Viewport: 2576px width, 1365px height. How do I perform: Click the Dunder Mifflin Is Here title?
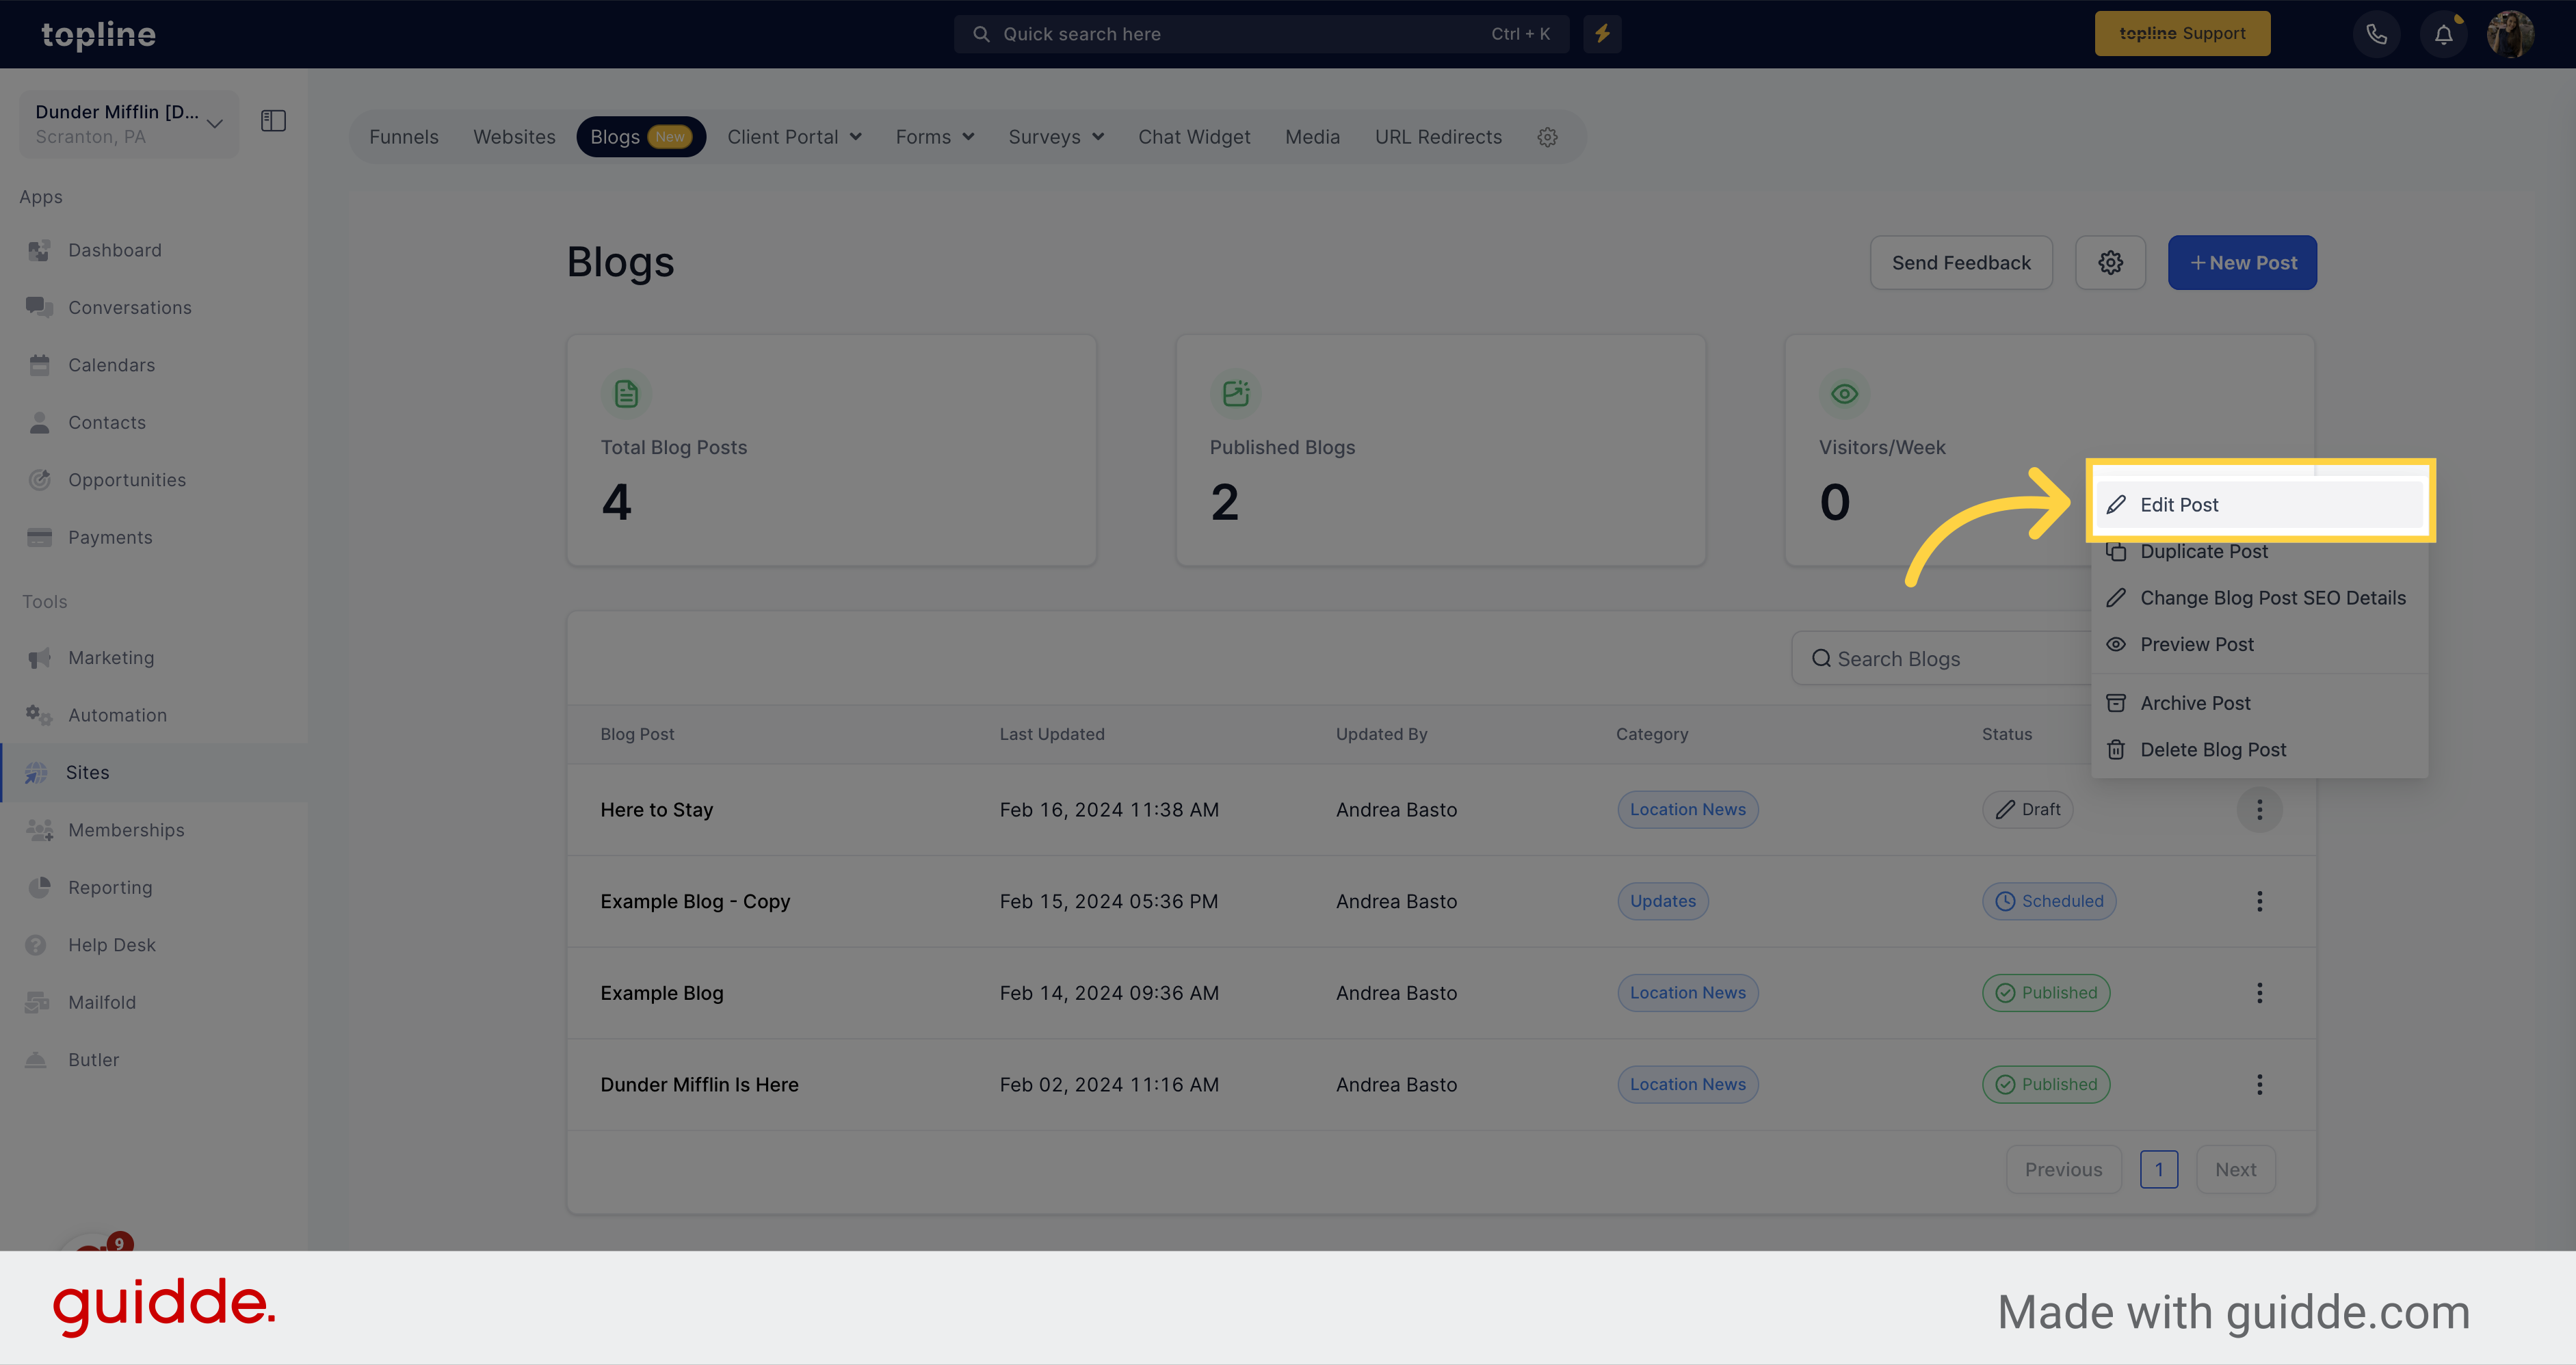[699, 1085]
